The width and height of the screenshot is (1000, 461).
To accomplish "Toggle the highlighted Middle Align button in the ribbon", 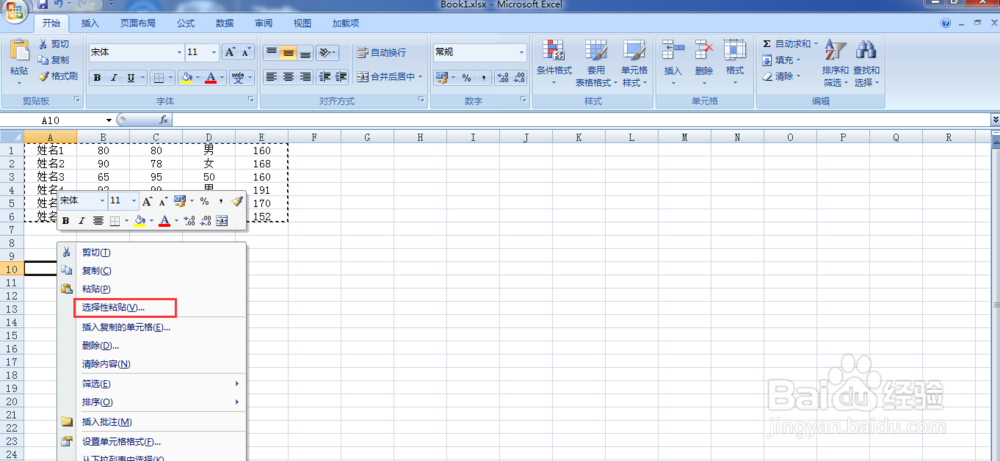I will [288, 52].
